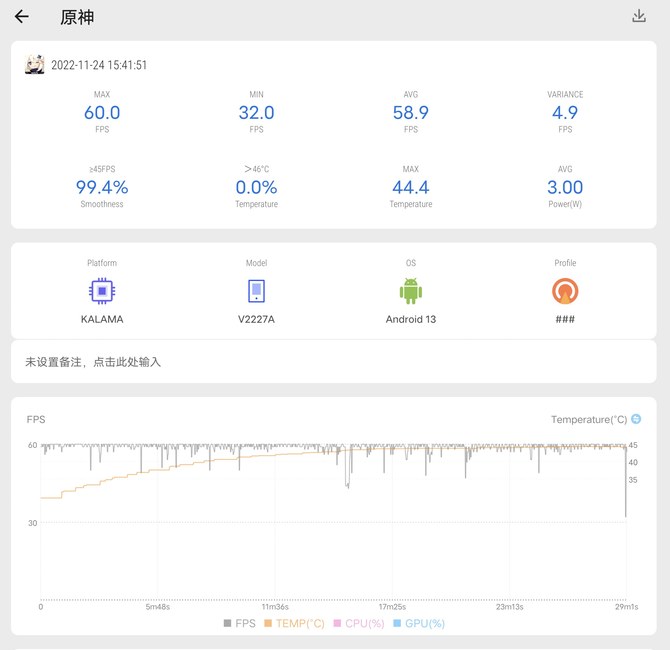Image resolution: width=670 pixels, height=650 pixels.
Task: Tap the KALAMA platform label
Action: (x=102, y=319)
